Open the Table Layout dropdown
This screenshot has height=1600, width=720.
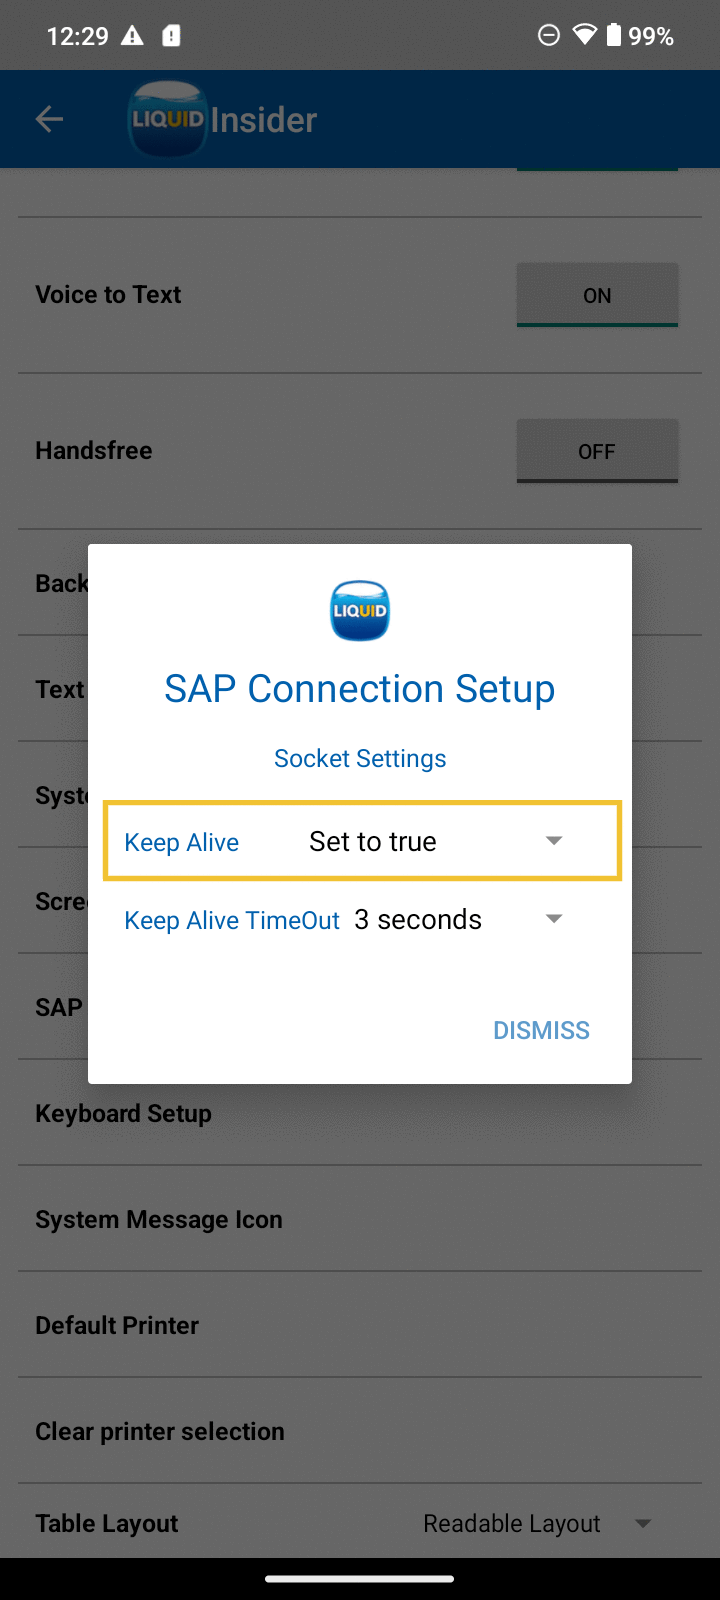pos(643,1523)
